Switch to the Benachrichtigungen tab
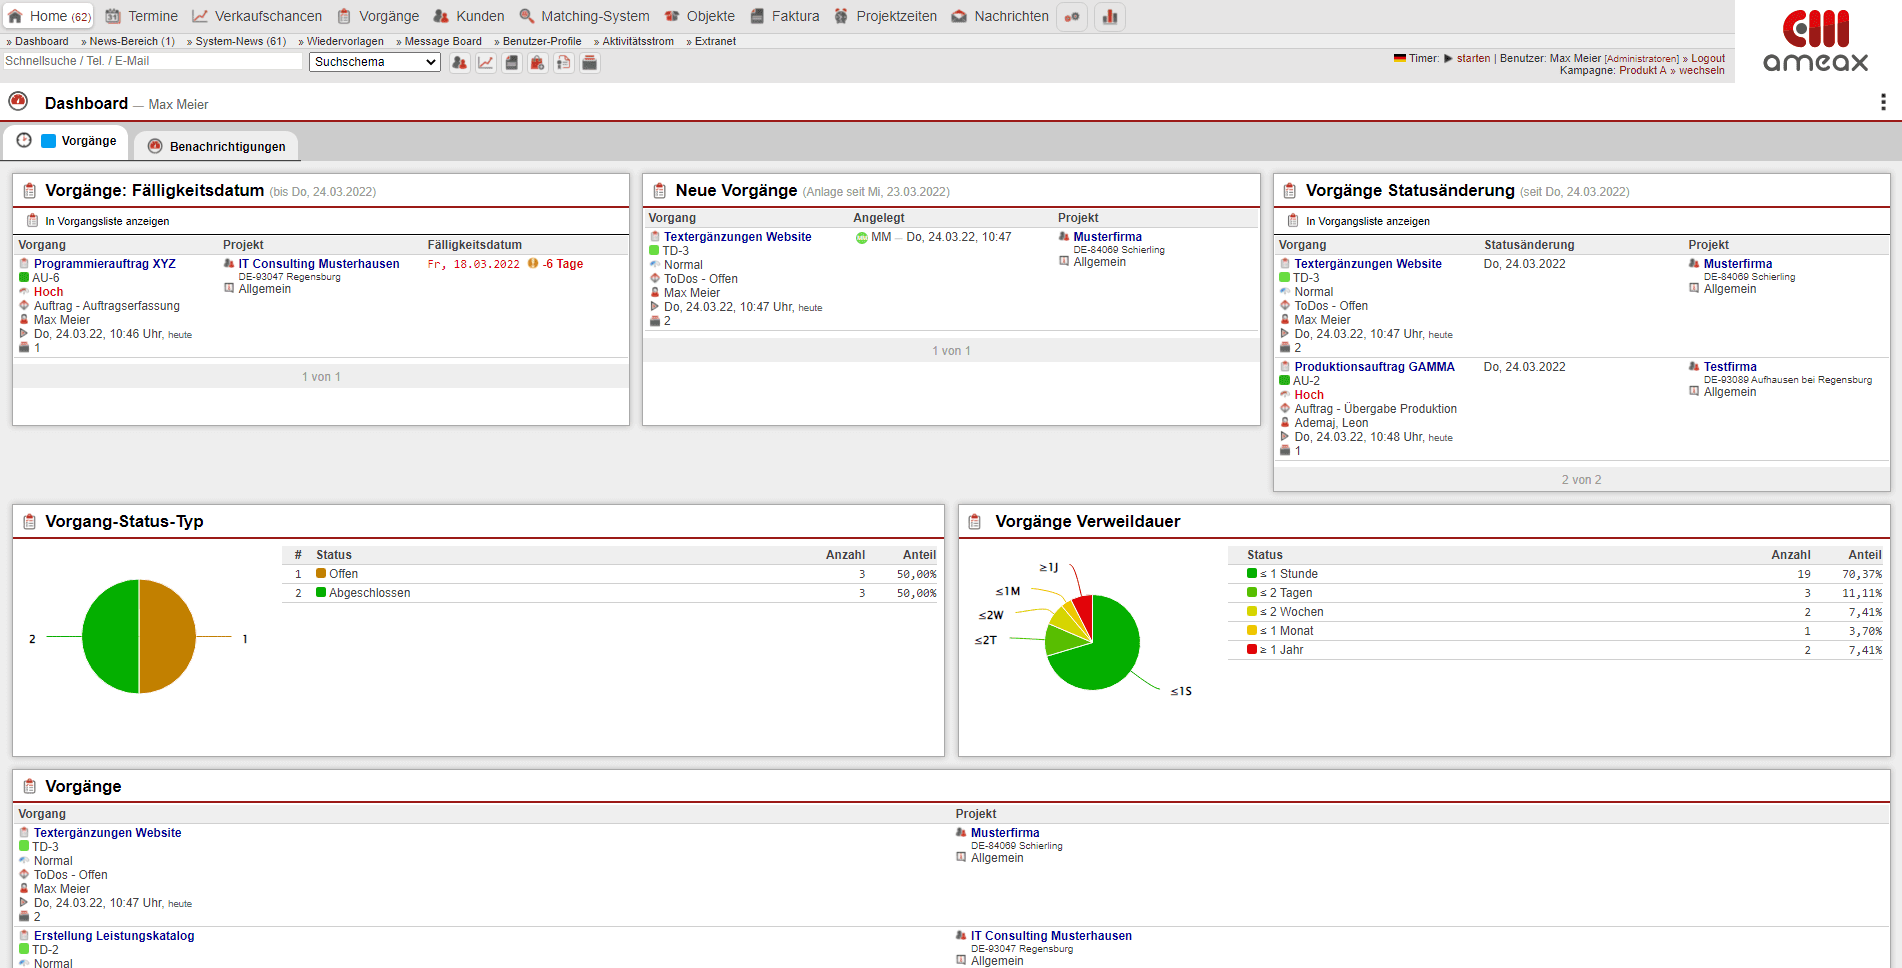The height and width of the screenshot is (968, 1902). tap(227, 147)
